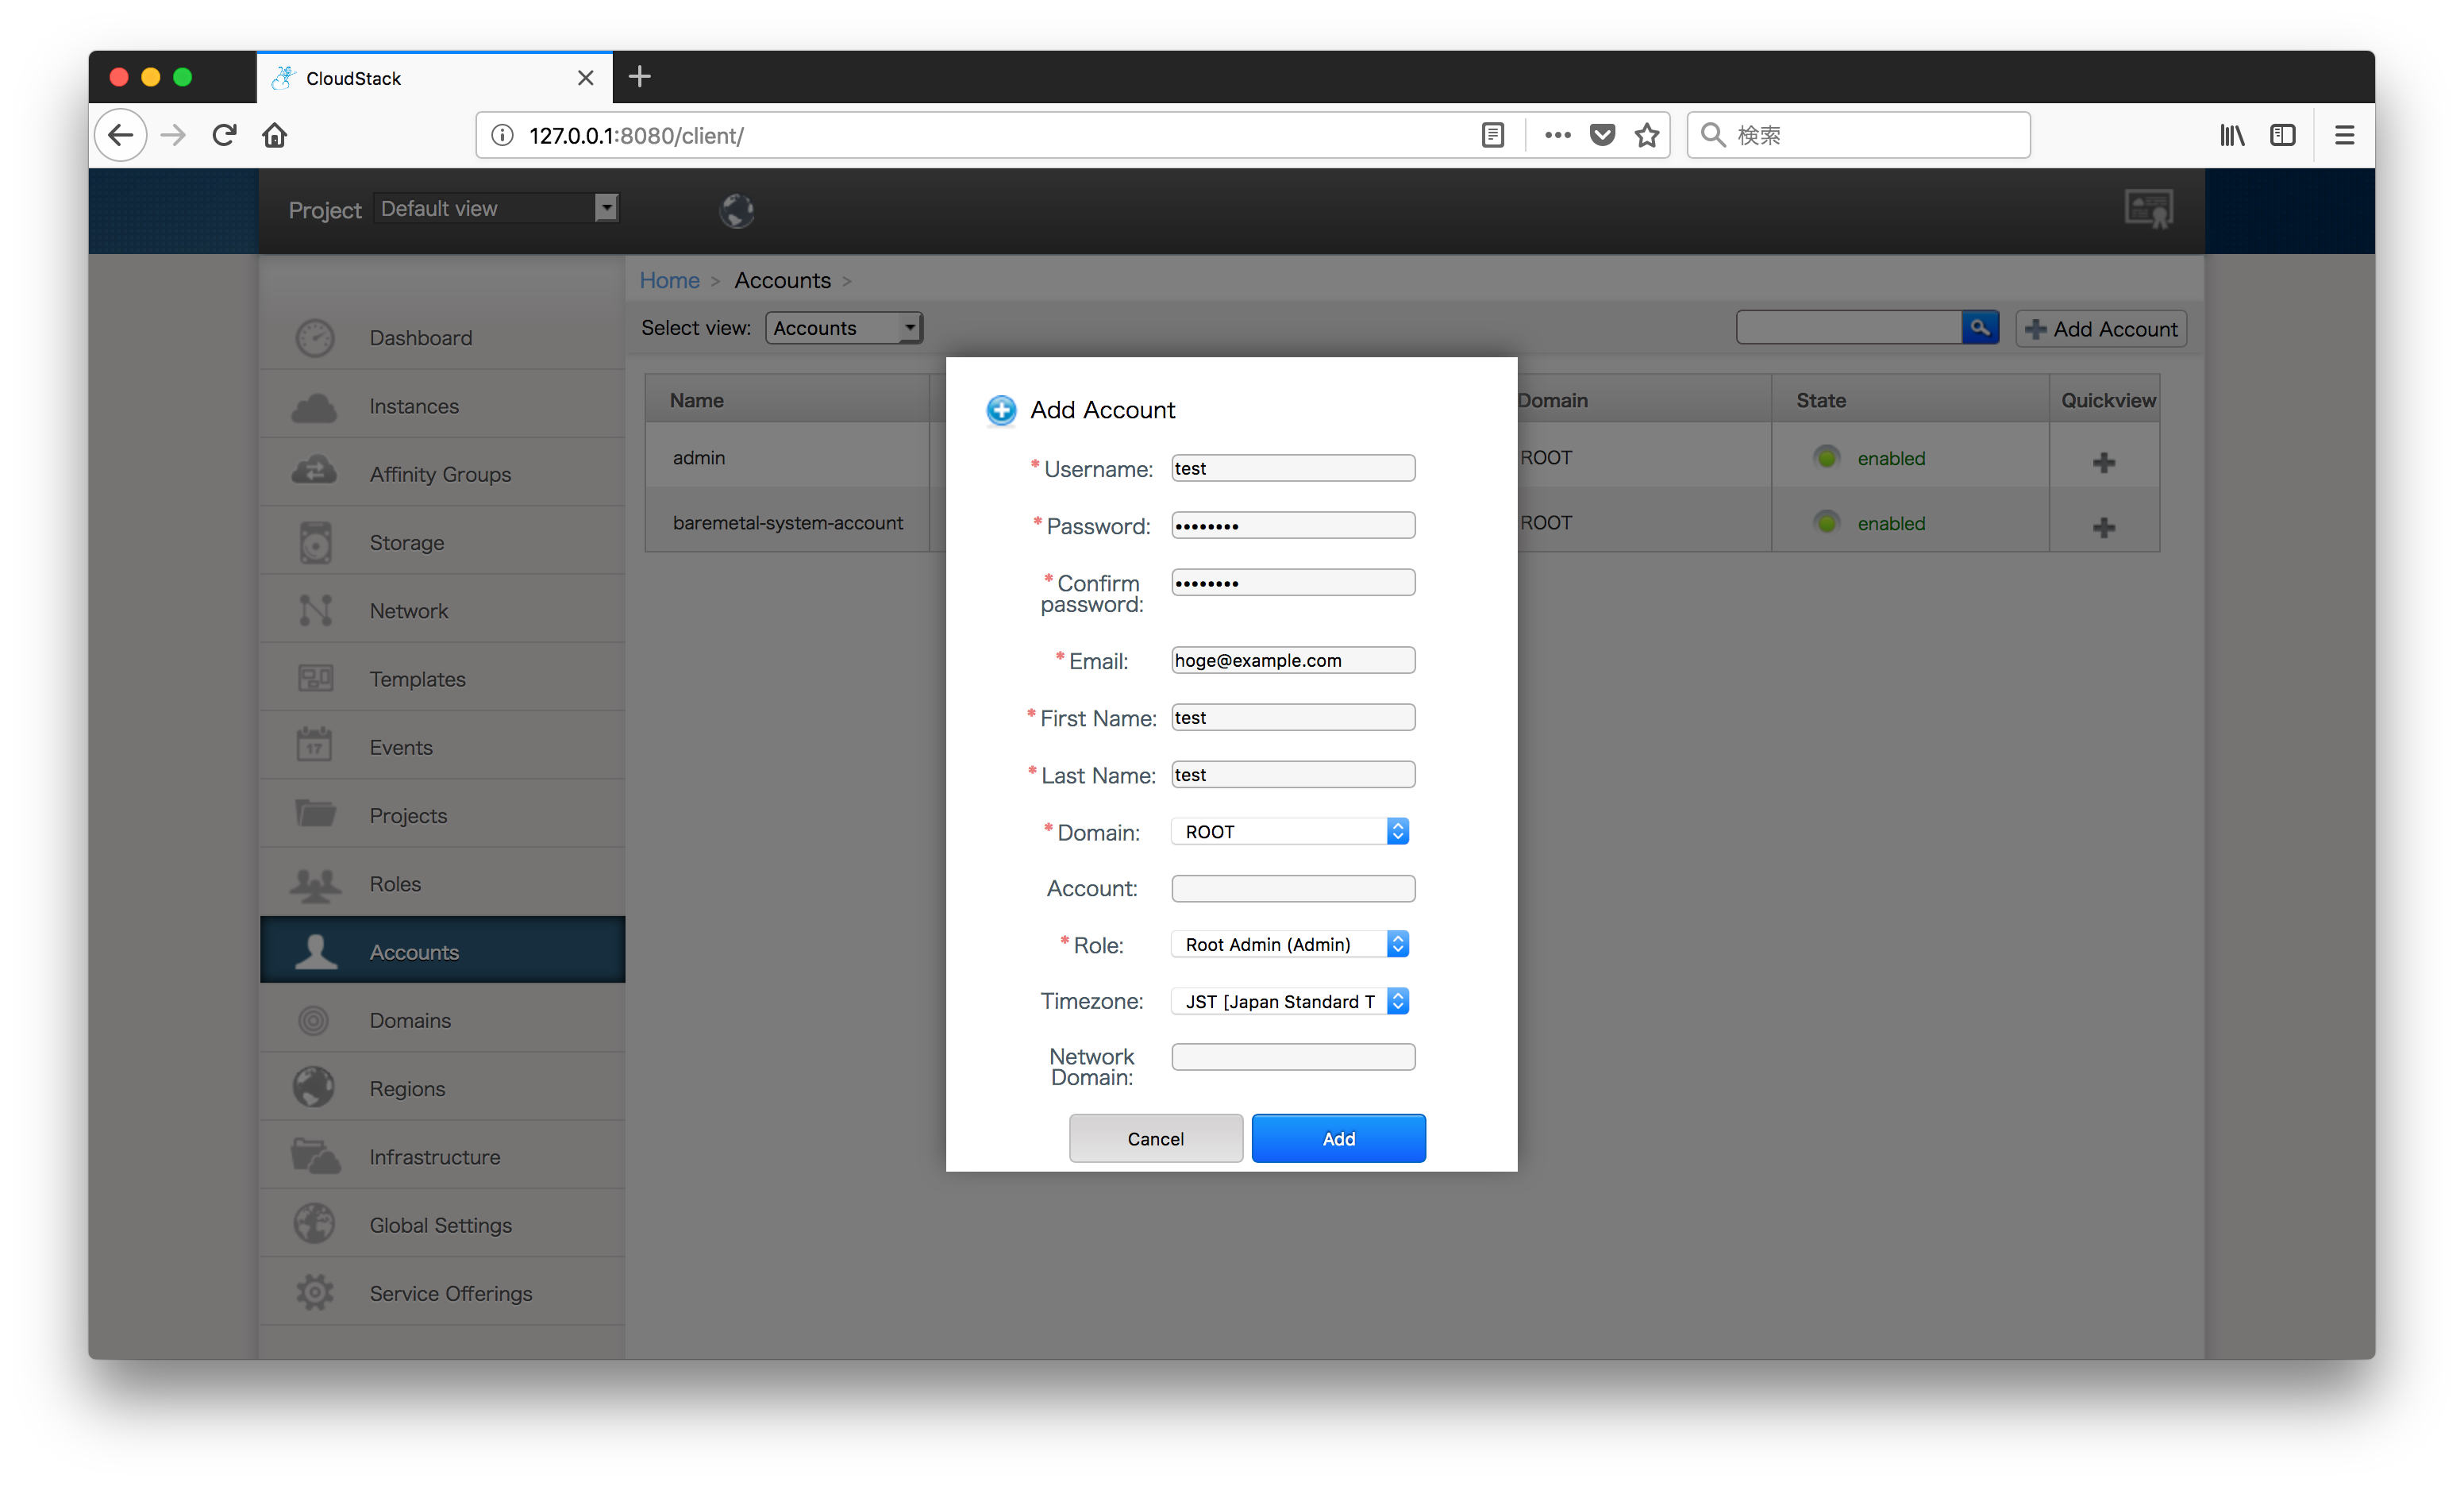Open the browser library icon

(2231, 135)
